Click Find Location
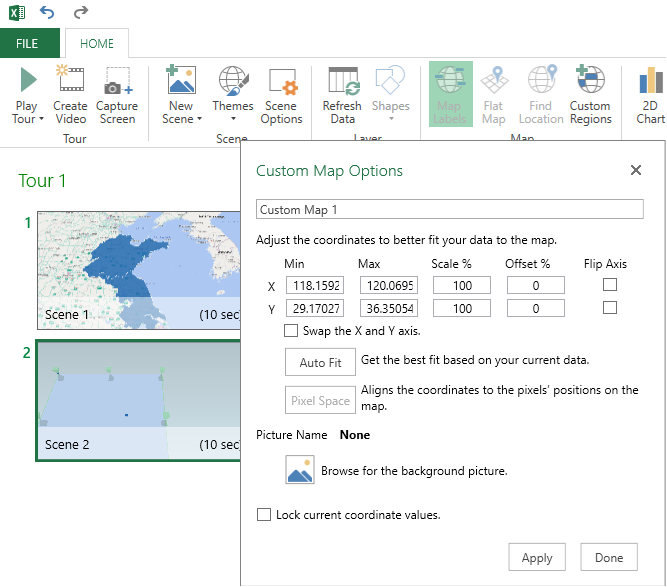 click(x=541, y=95)
